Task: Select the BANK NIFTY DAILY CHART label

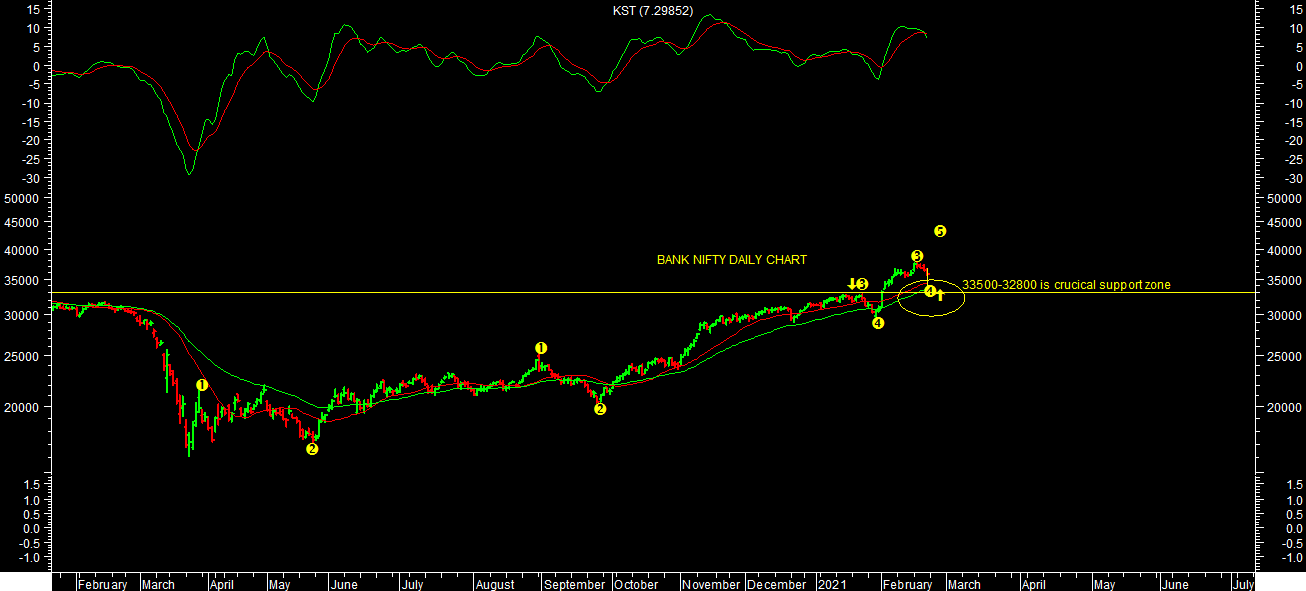Action: pos(731,260)
